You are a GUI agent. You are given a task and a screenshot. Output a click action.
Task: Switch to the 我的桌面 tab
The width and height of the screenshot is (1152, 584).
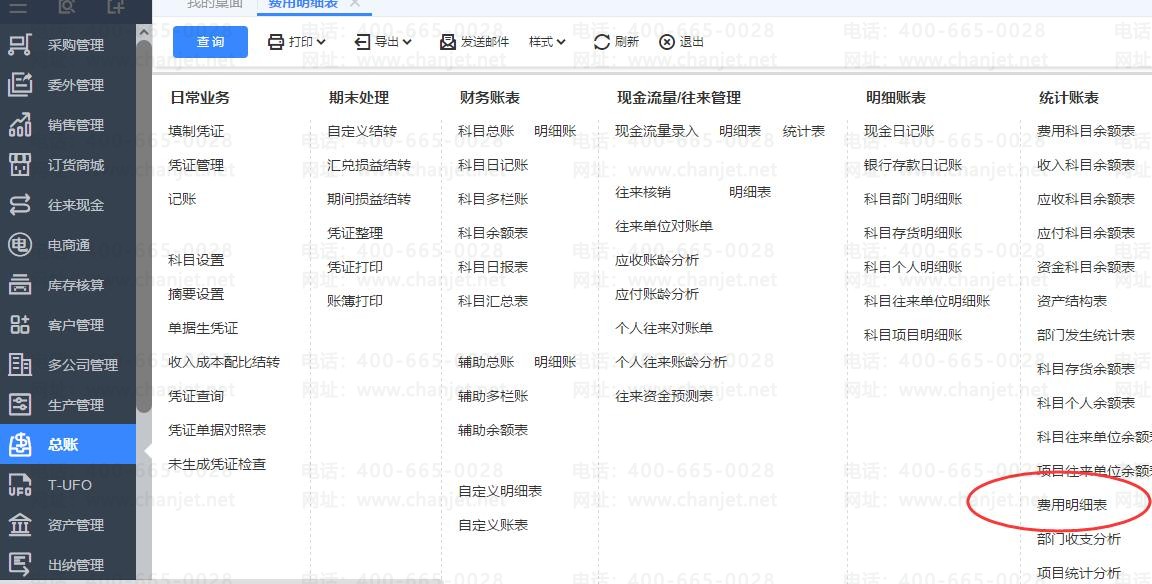coord(215,4)
